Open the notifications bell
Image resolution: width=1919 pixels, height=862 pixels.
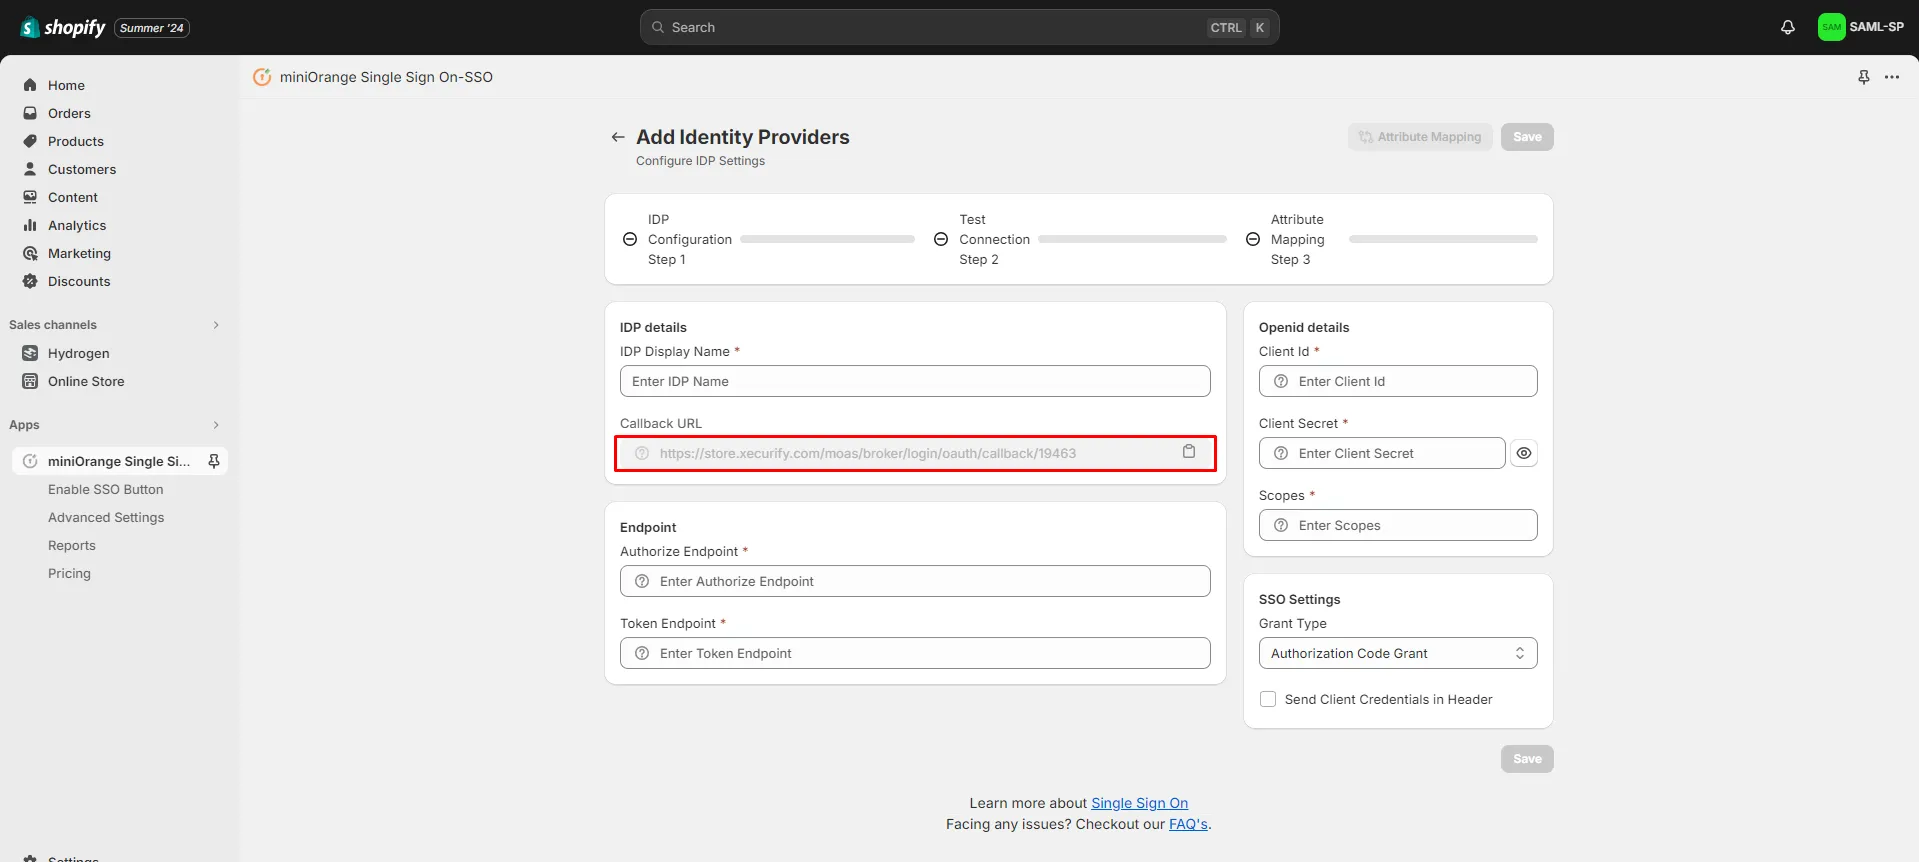(1788, 27)
